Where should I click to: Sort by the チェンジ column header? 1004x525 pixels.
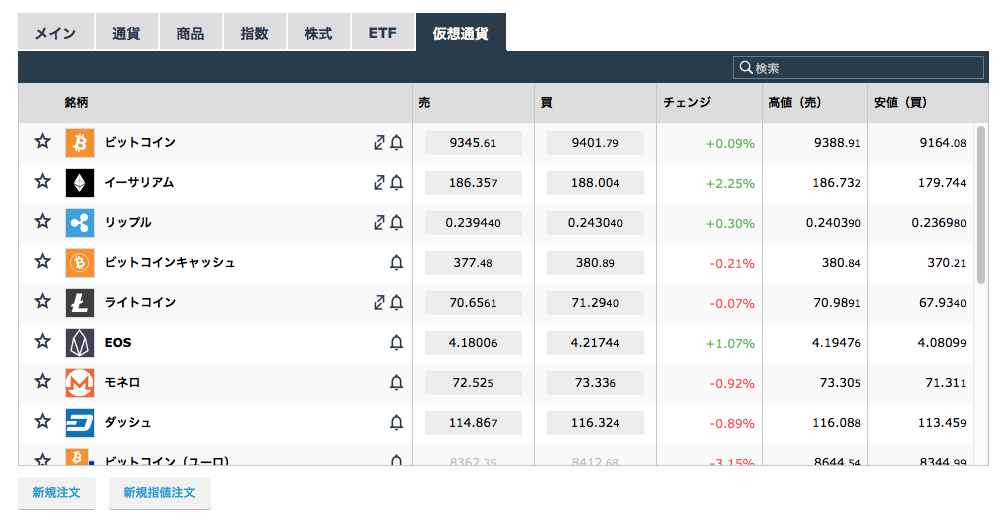(x=687, y=102)
